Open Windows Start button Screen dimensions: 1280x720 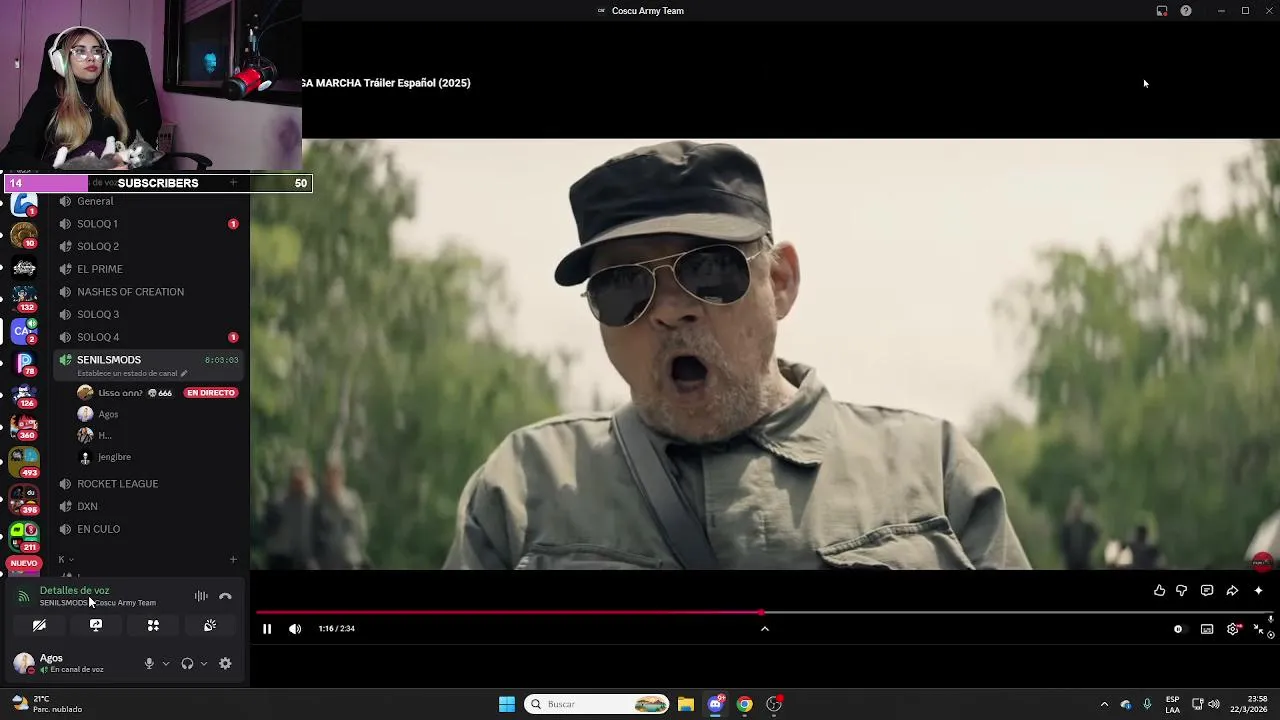[507, 704]
